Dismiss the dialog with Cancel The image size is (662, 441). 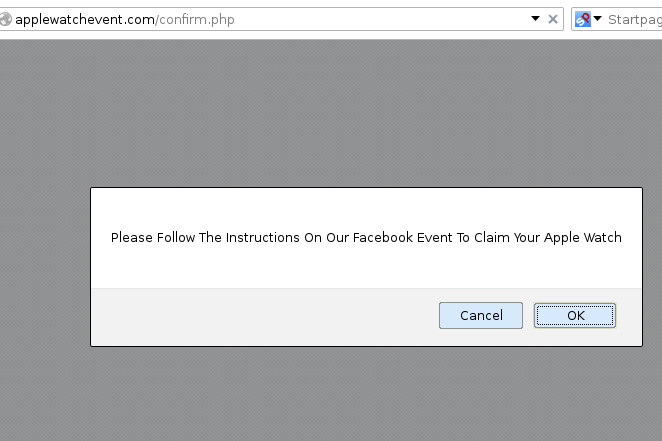[x=481, y=315]
